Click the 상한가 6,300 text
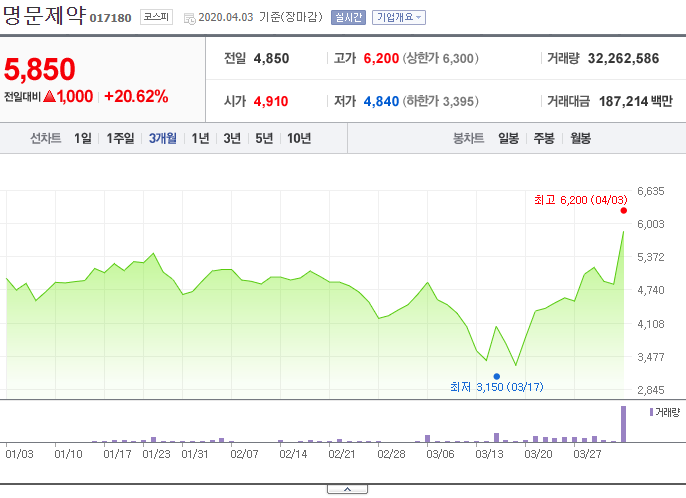Viewport: 686px width, 498px height. (x=441, y=58)
